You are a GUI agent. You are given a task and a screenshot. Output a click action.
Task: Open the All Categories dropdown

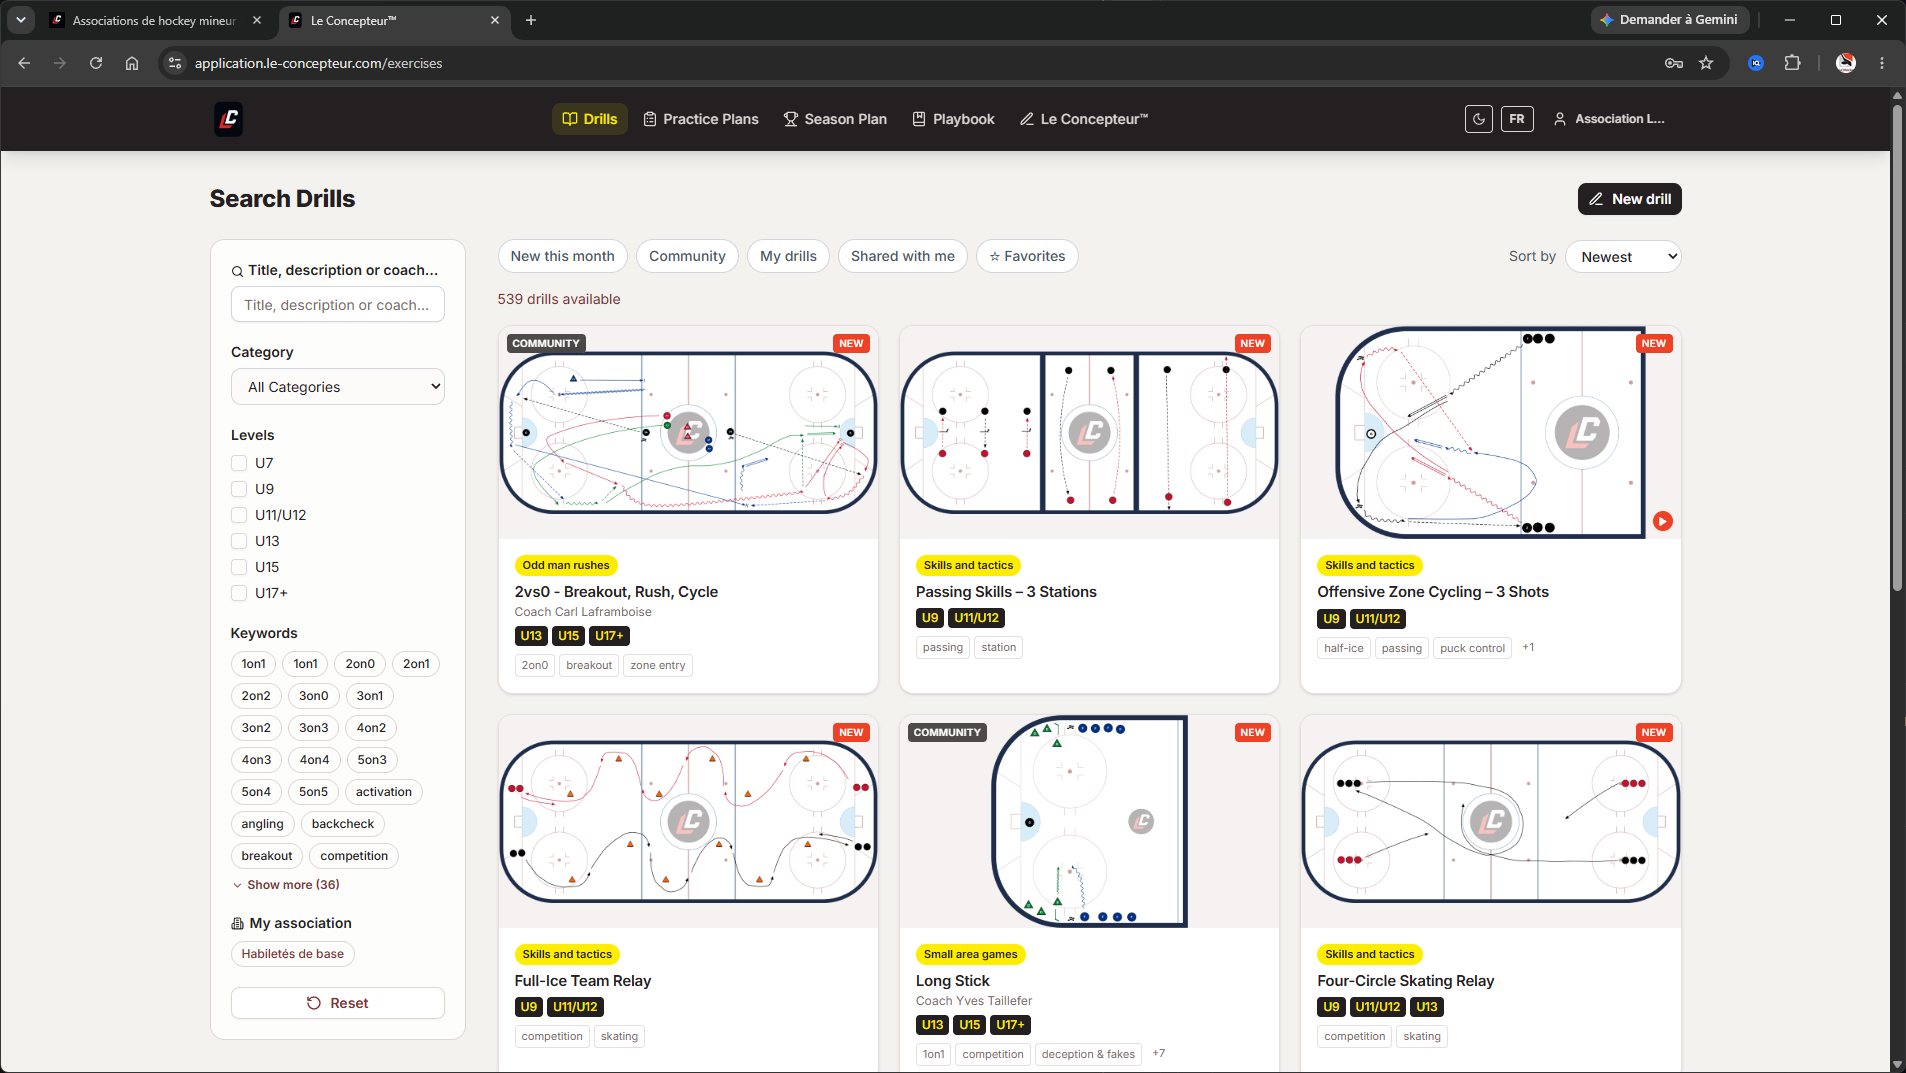coord(338,387)
